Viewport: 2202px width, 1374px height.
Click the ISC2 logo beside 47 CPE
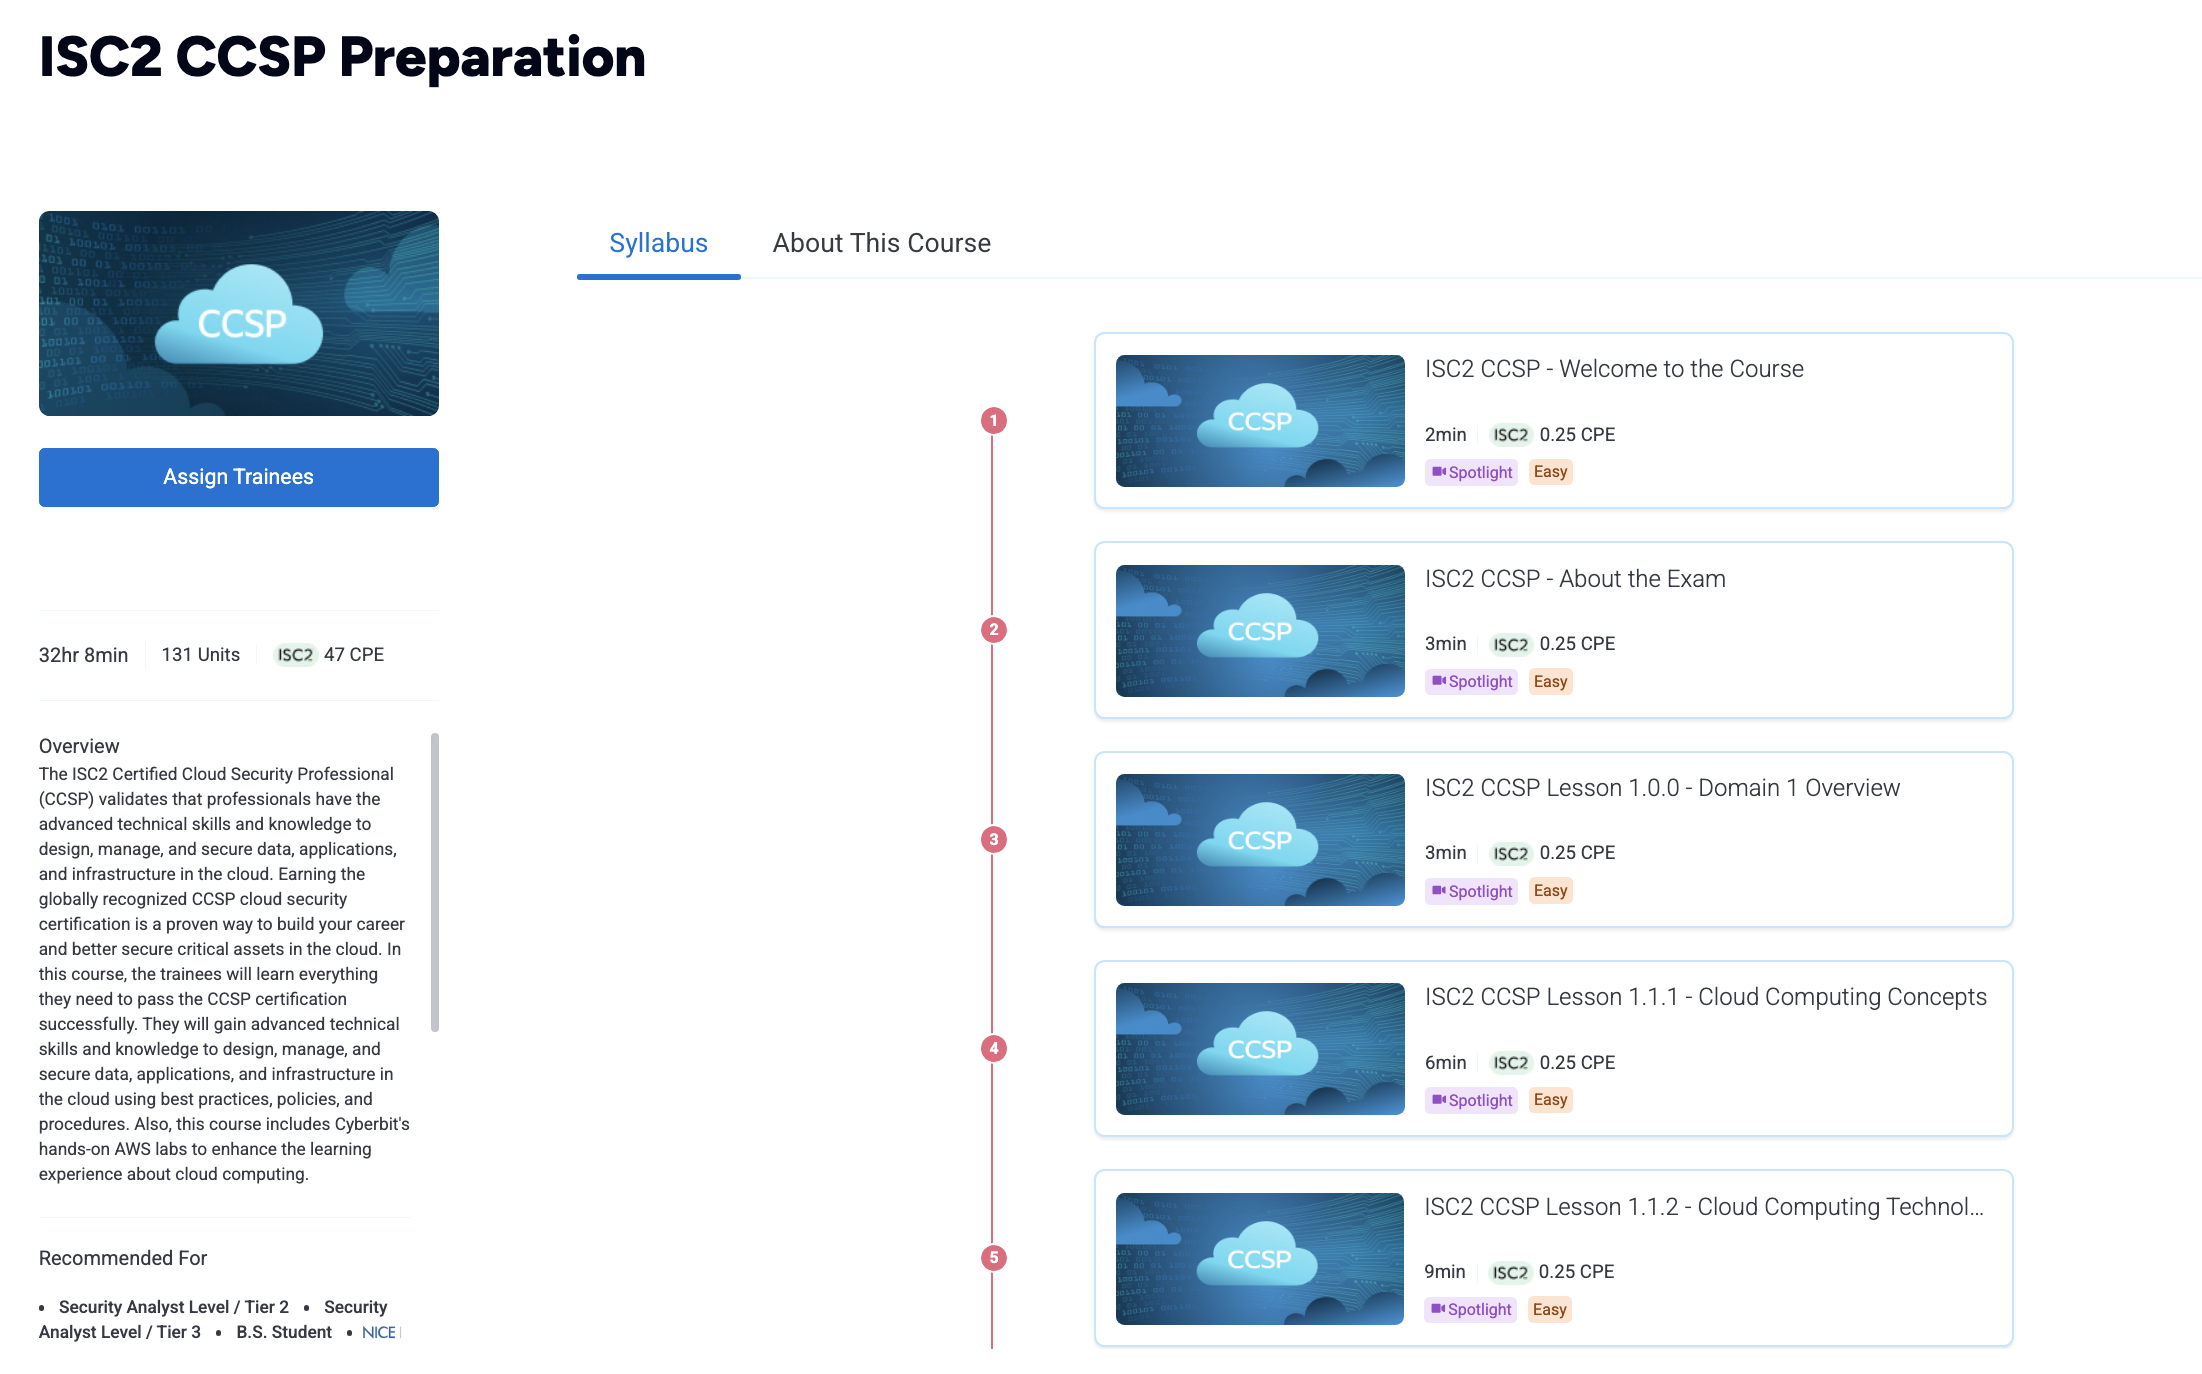[x=295, y=655]
